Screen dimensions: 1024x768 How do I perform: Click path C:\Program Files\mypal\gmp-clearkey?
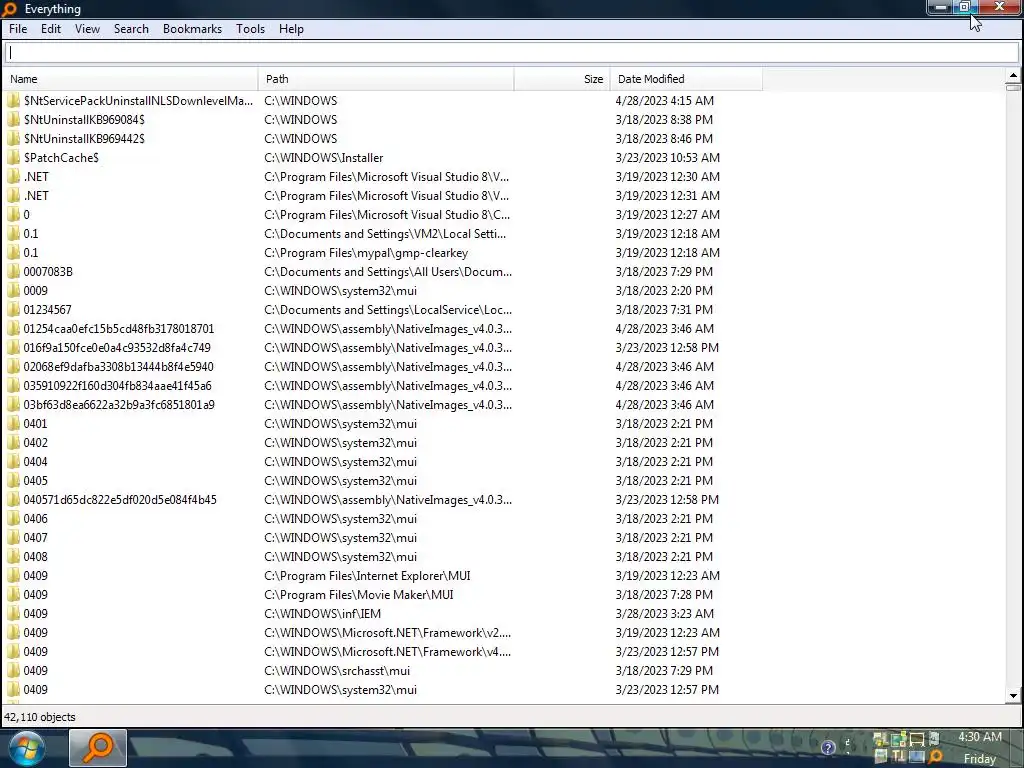[x=366, y=252]
